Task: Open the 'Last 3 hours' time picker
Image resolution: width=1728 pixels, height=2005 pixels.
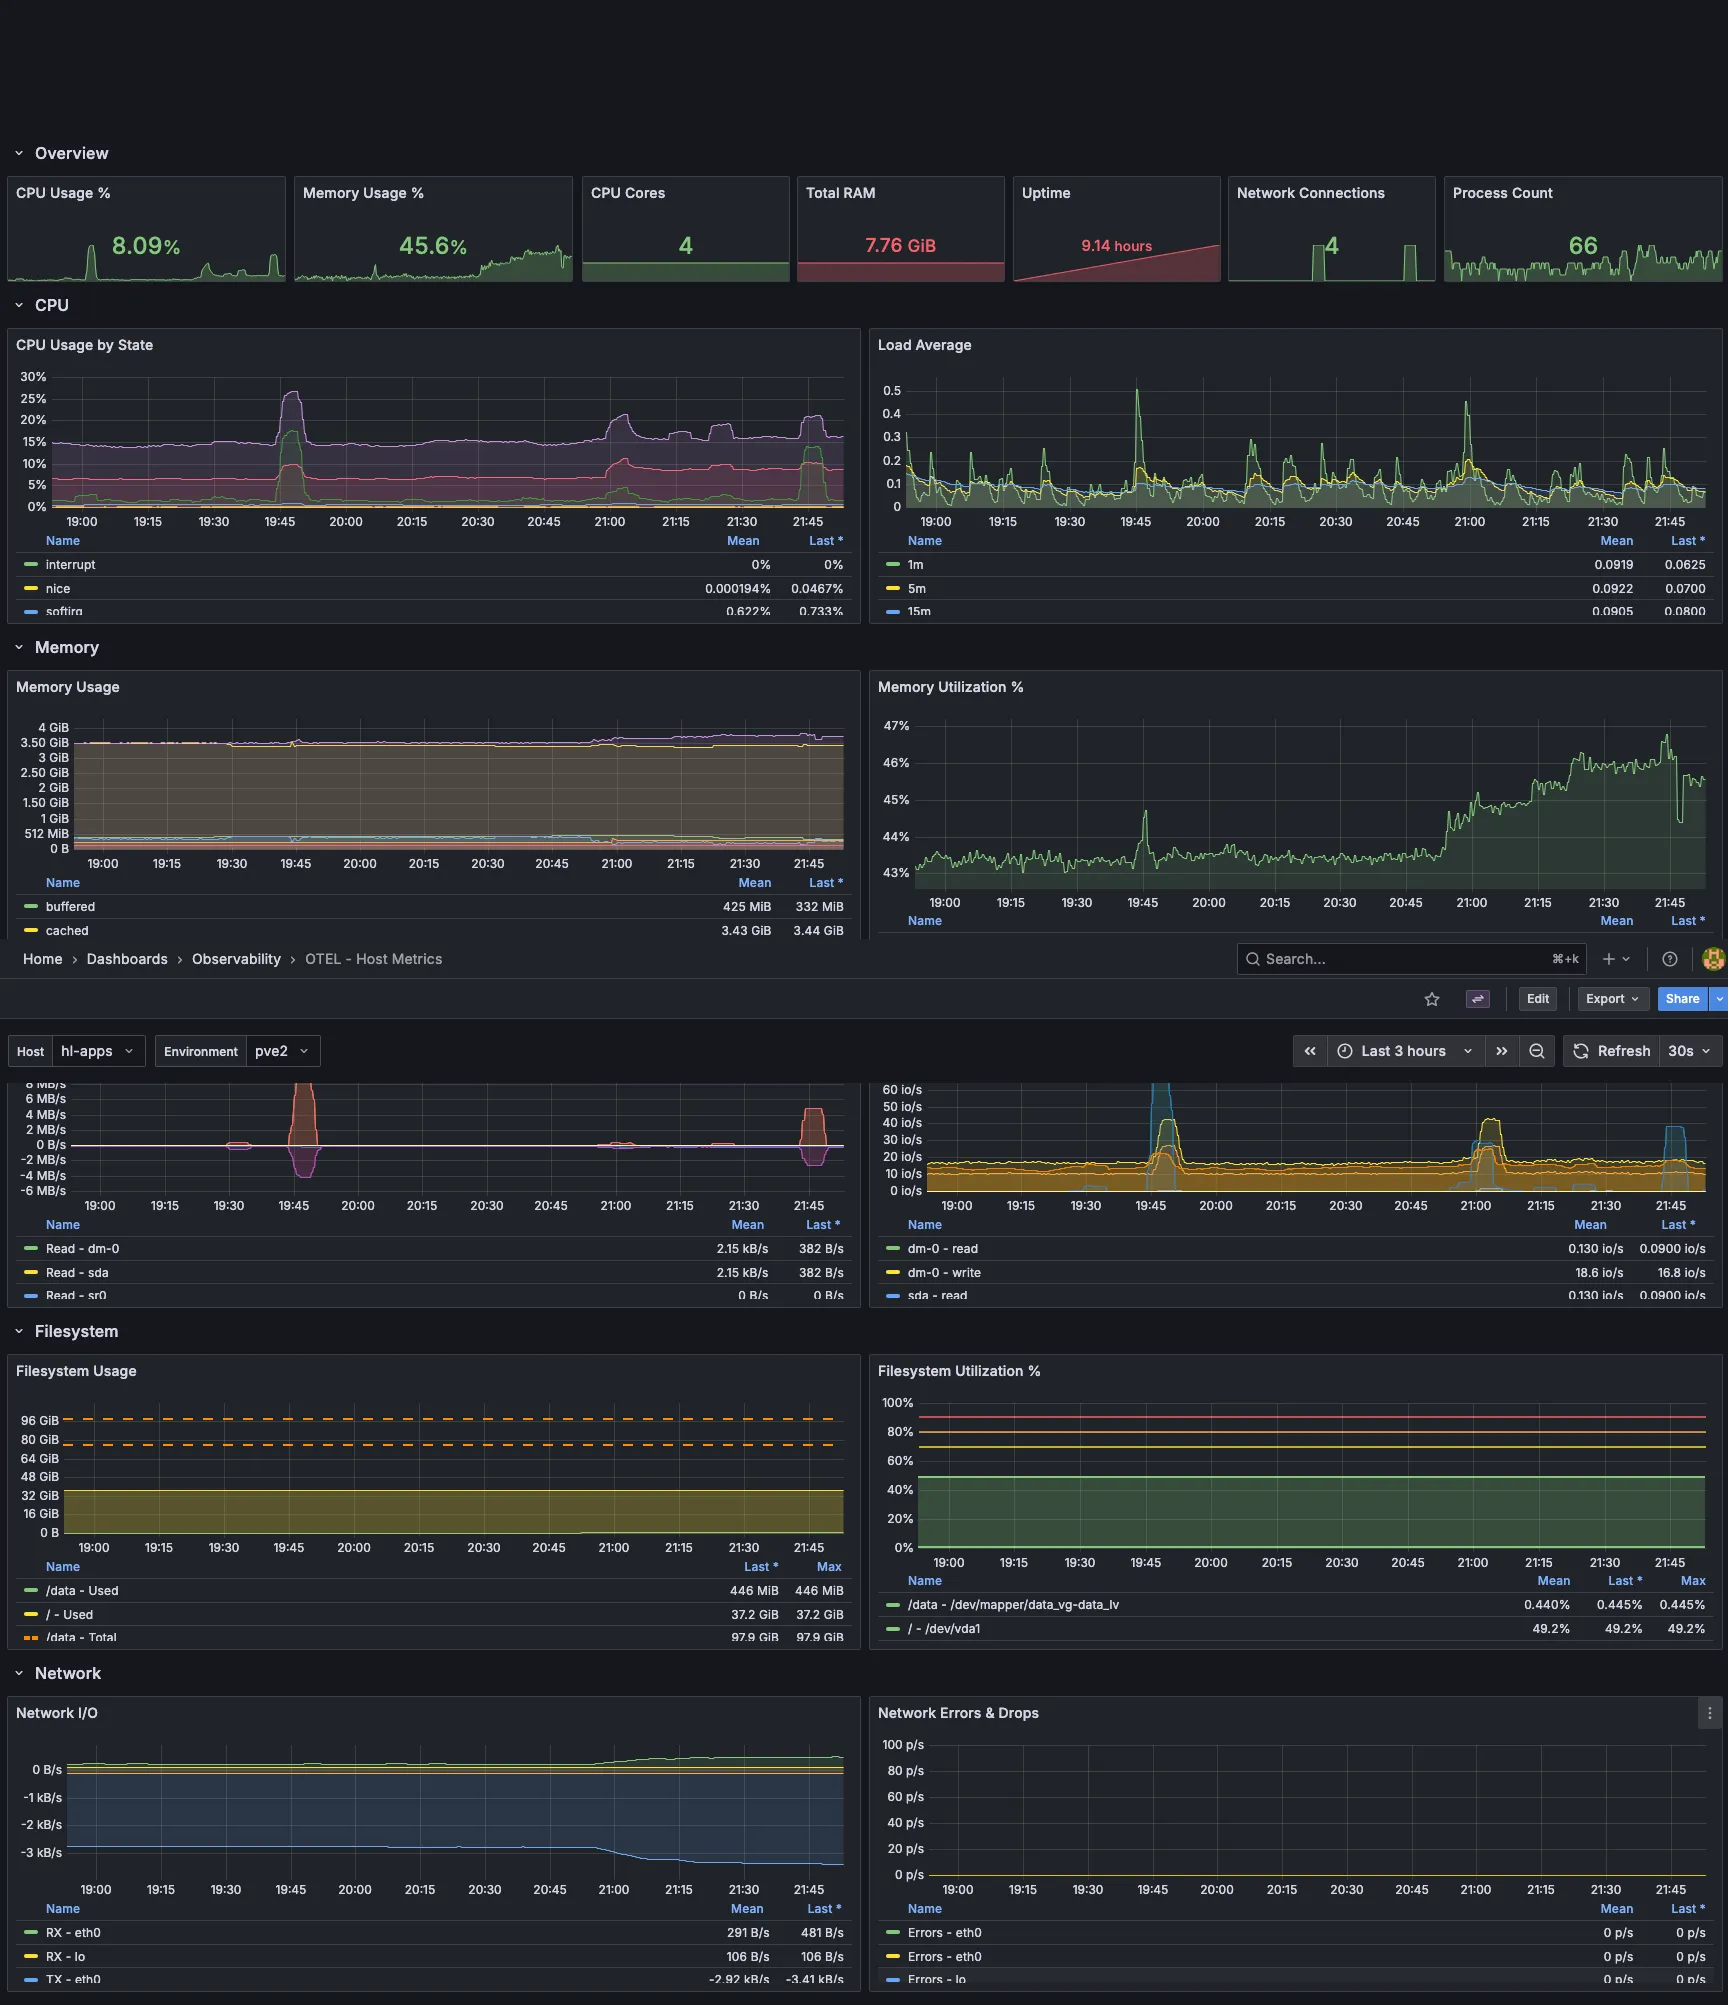Action: 1404,1051
